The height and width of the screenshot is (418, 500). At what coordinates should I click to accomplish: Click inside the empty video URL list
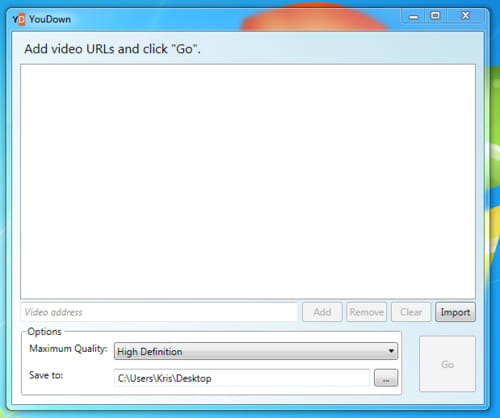point(248,181)
